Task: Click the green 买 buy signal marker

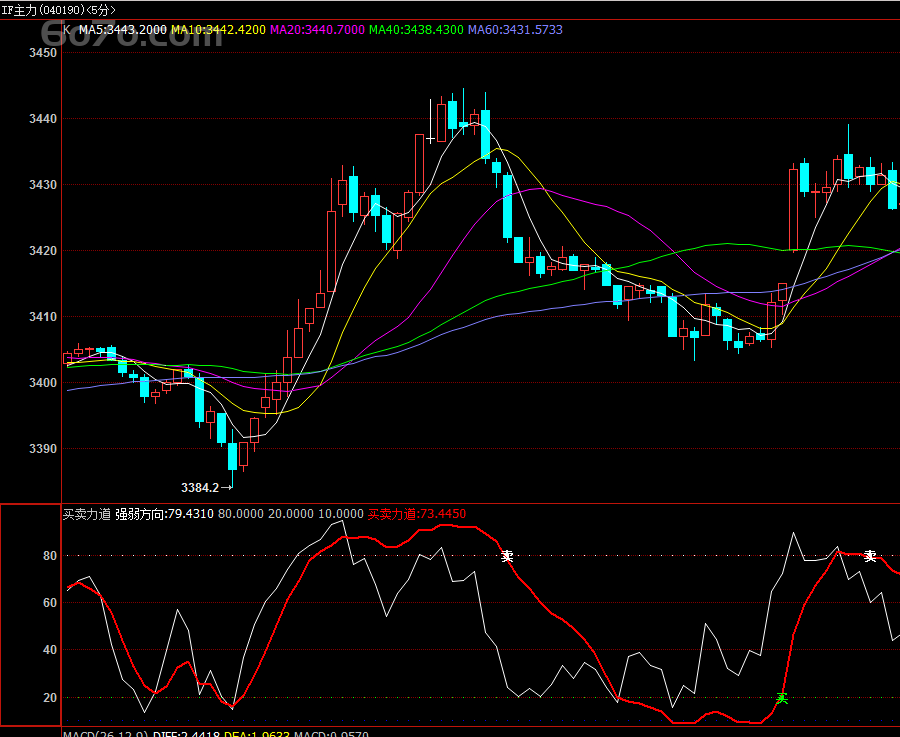Action: (x=782, y=698)
